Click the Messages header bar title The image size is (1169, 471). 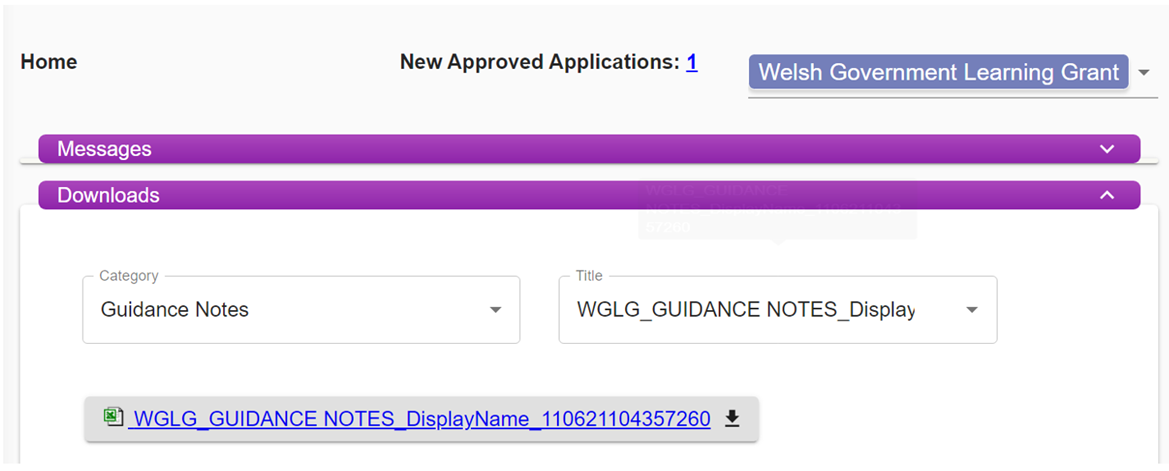[104, 149]
